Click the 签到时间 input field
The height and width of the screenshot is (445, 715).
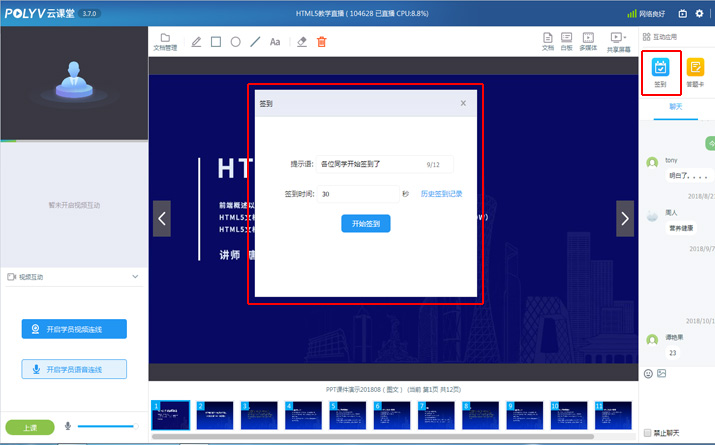click(357, 194)
